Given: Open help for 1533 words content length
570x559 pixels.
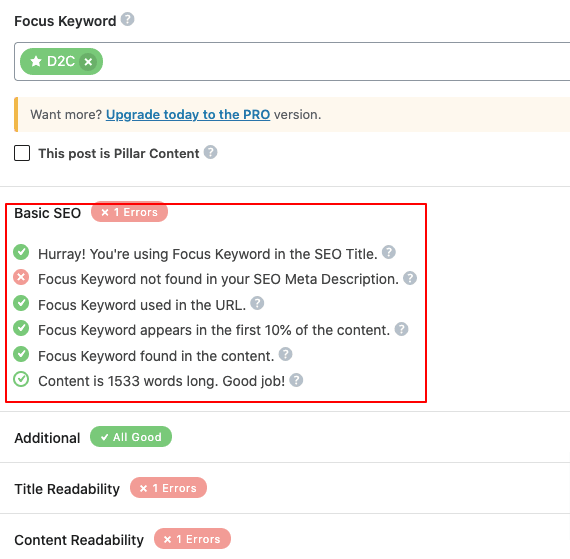Looking at the screenshot, I should 296,380.
